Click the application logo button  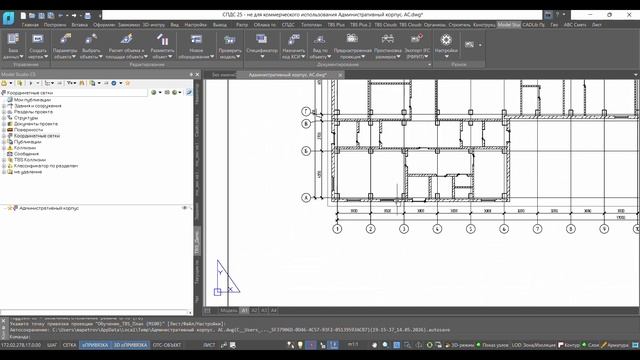click(x=8, y=18)
